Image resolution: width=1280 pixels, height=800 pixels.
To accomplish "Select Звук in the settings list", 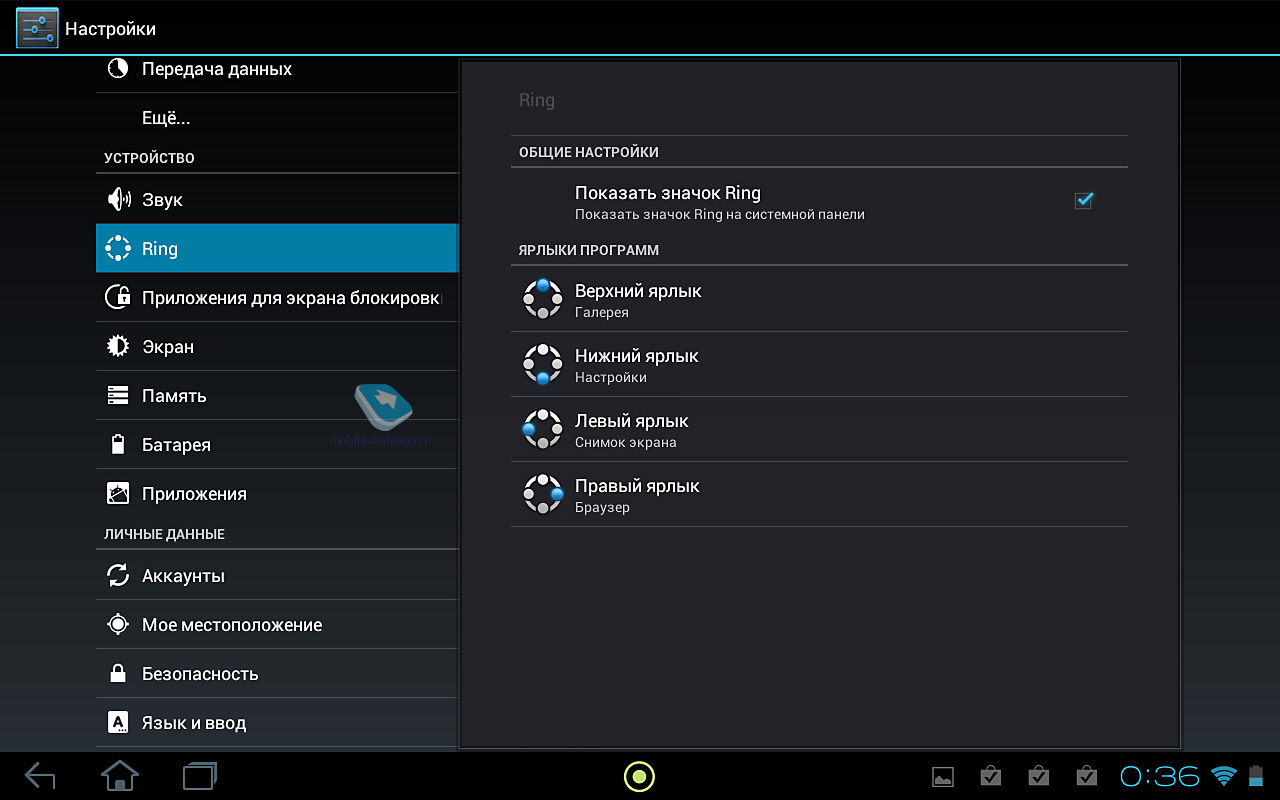I will [277, 199].
